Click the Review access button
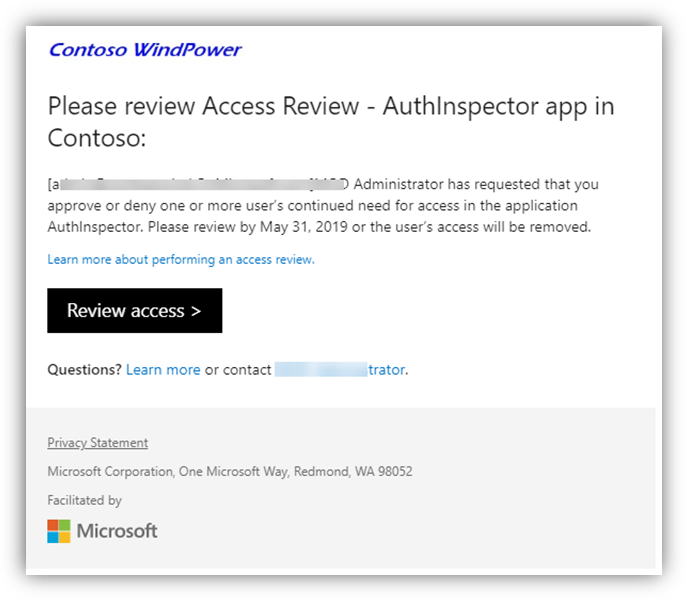The image size is (687, 600). tap(135, 310)
